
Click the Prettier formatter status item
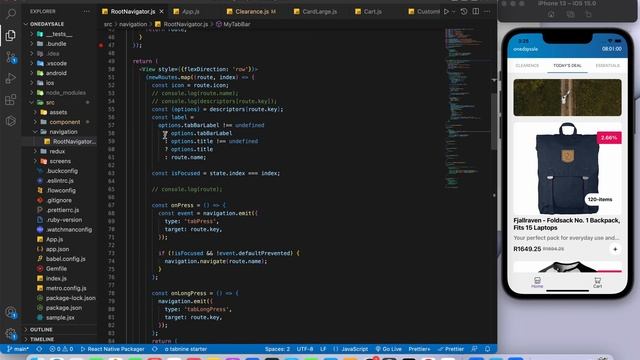click(451, 349)
